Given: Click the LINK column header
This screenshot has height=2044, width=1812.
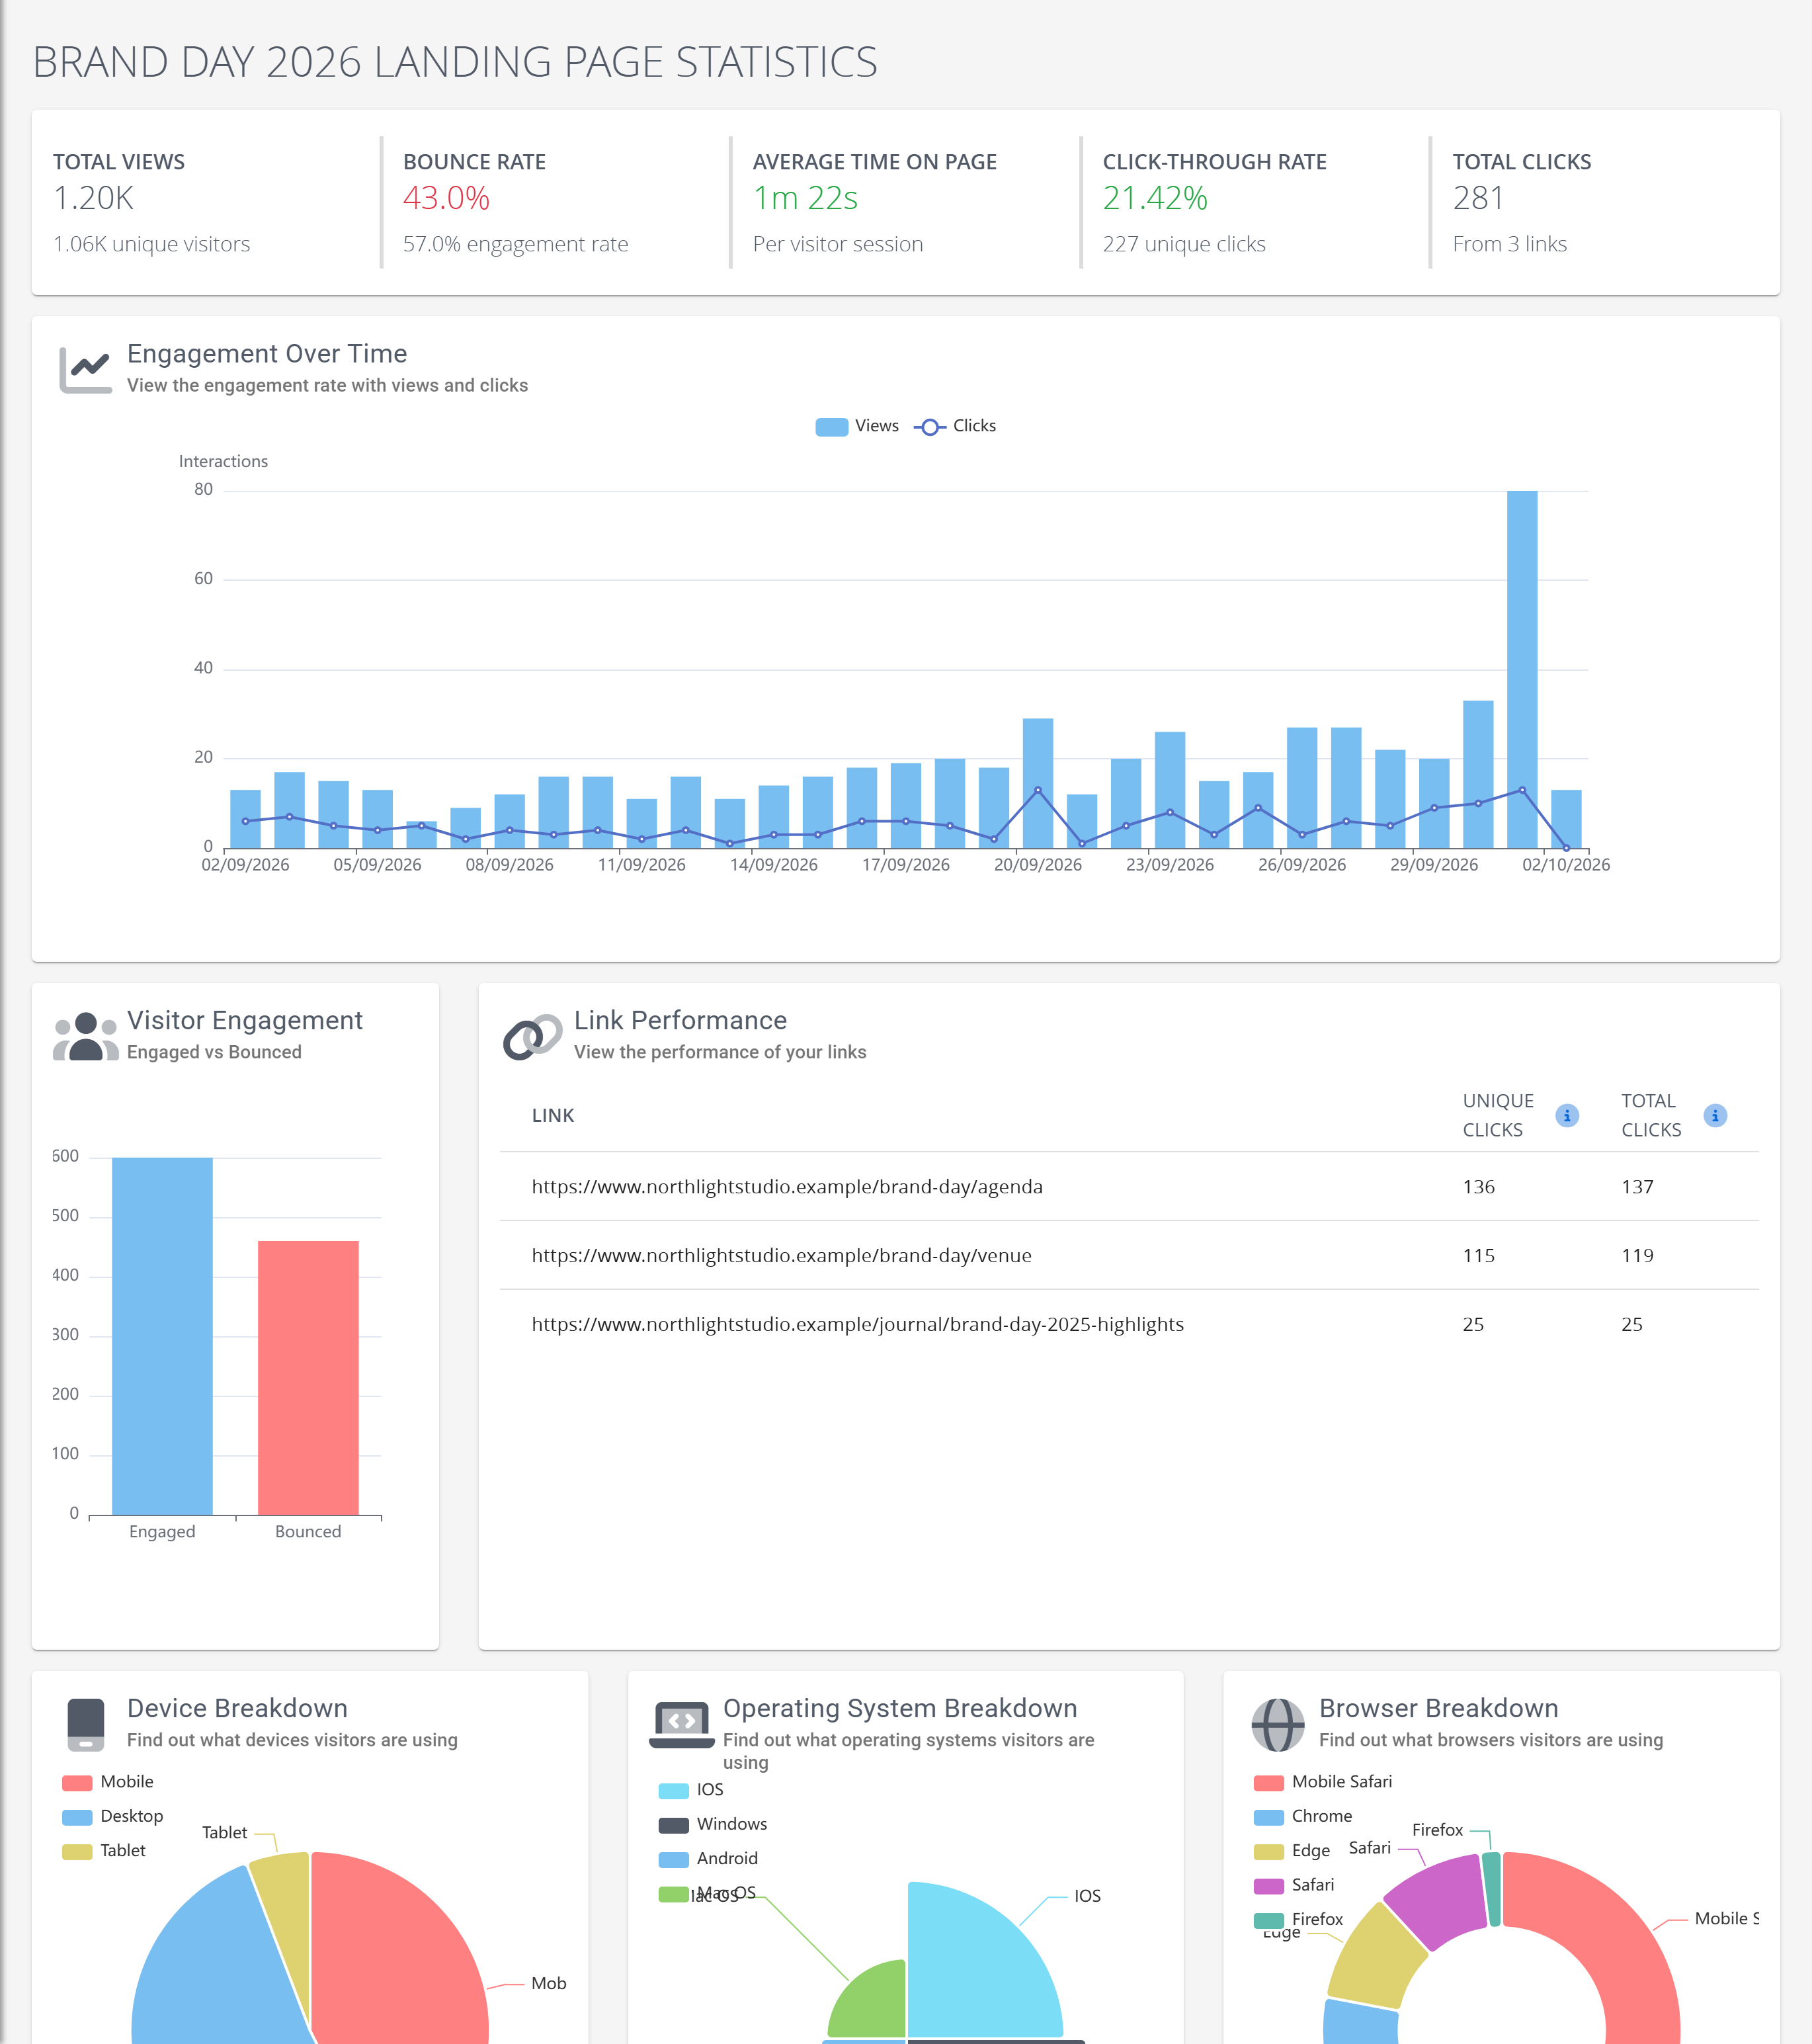Looking at the screenshot, I should click(x=553, y=1116).
